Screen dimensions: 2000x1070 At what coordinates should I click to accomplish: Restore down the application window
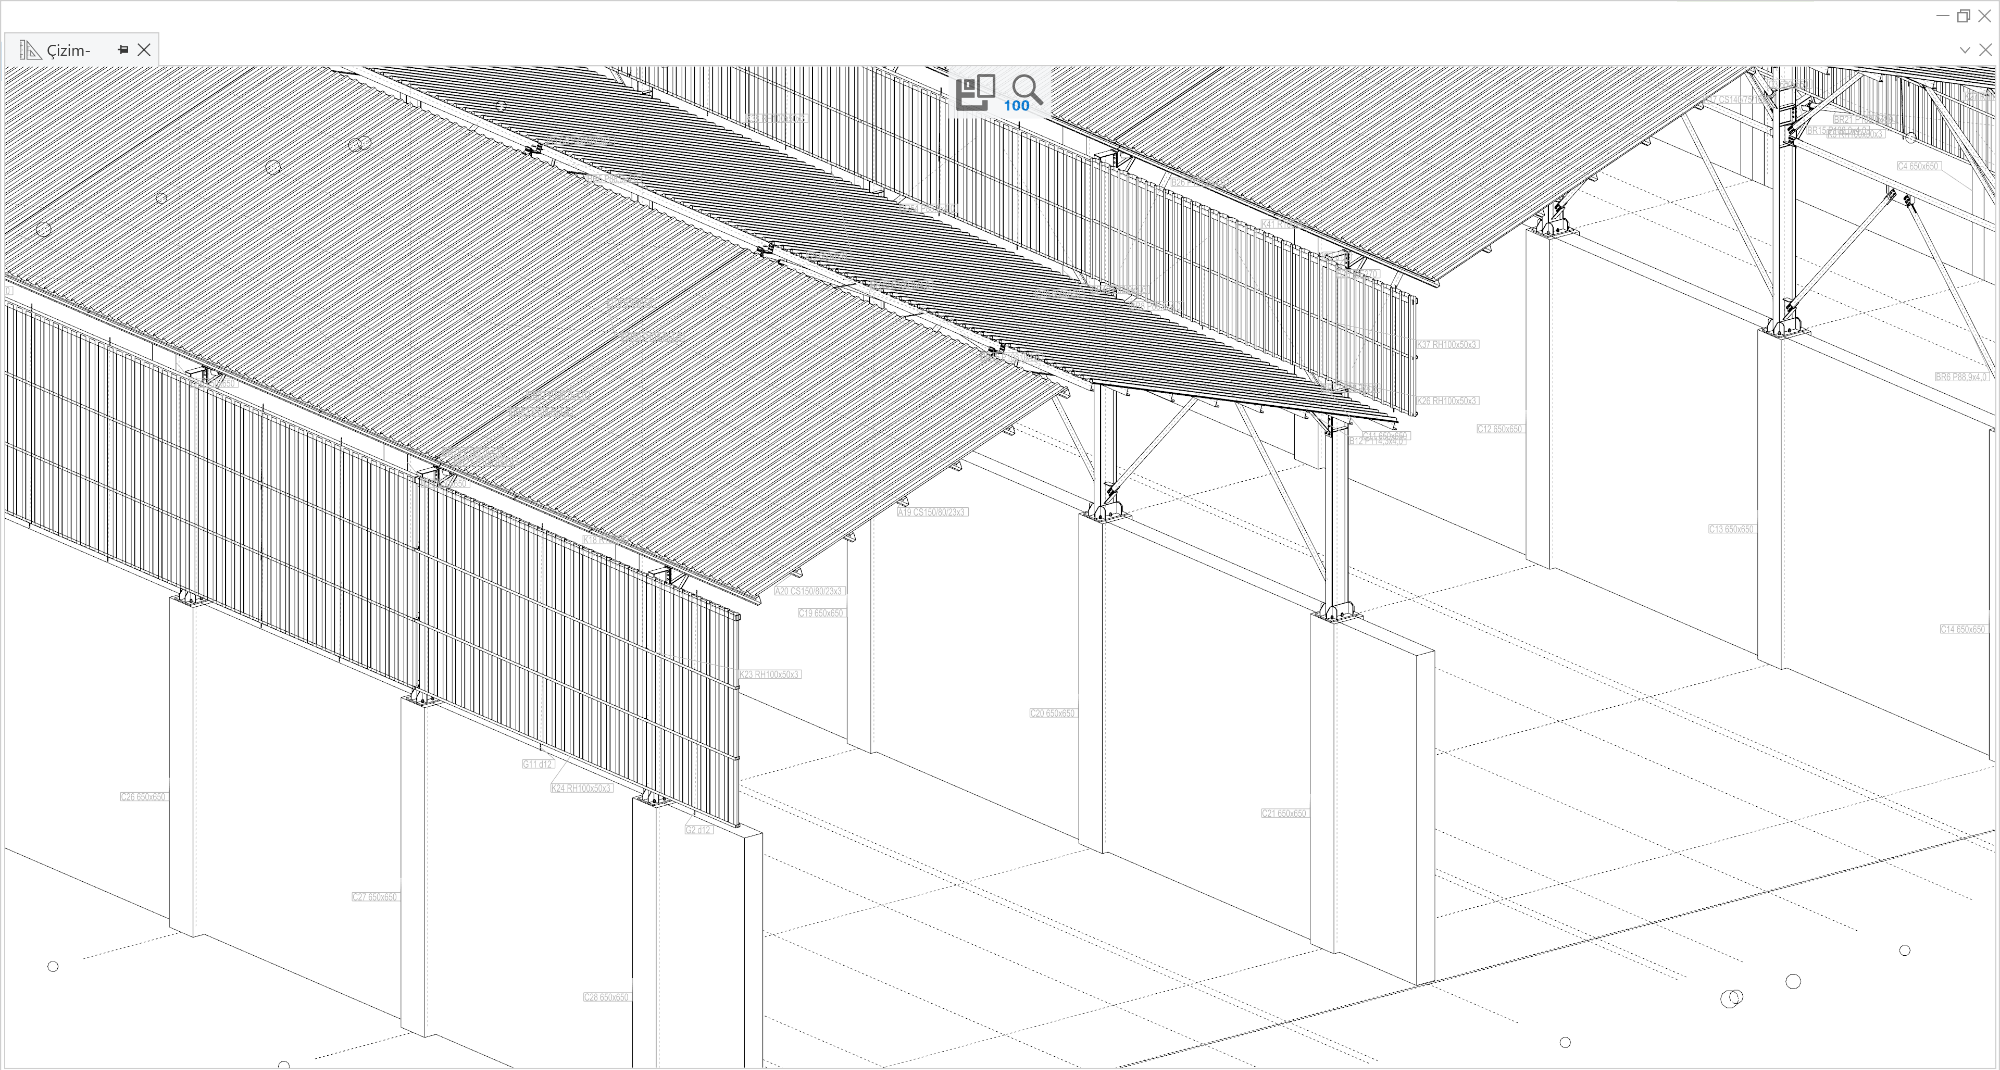pos(1963,16)
